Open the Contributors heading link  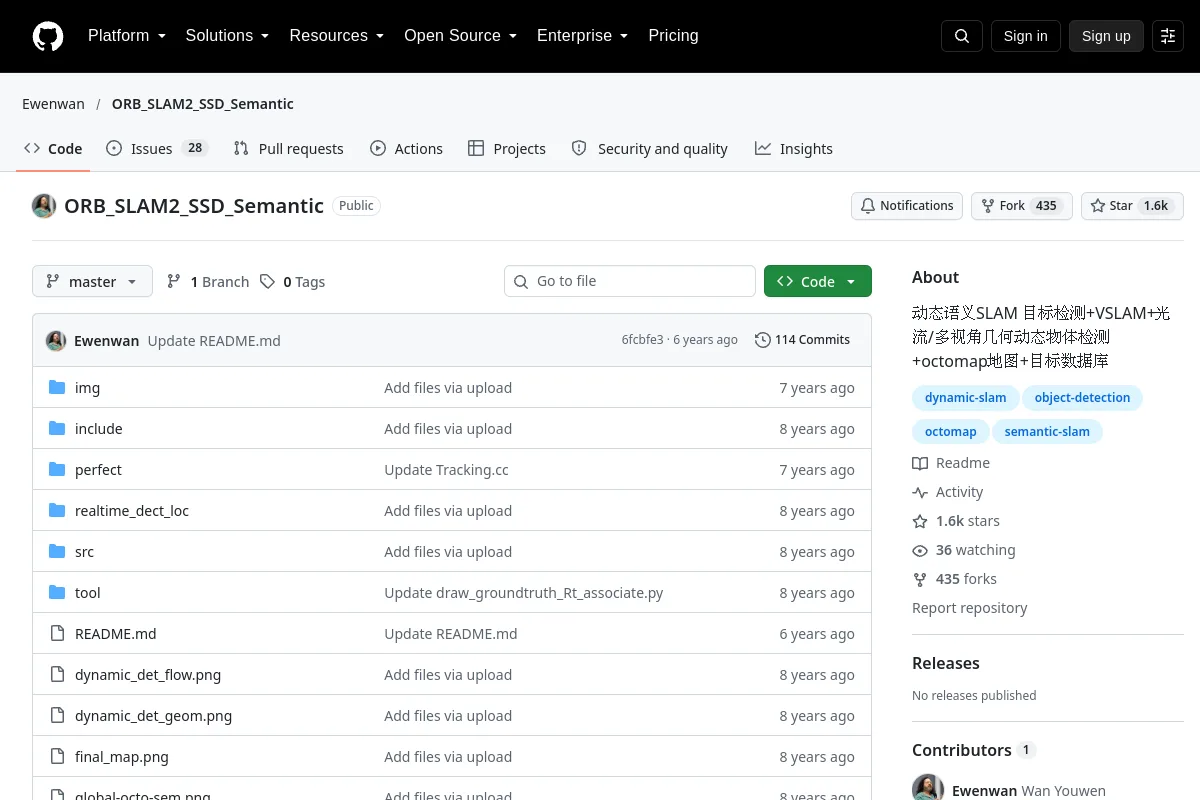click(974, 750)
